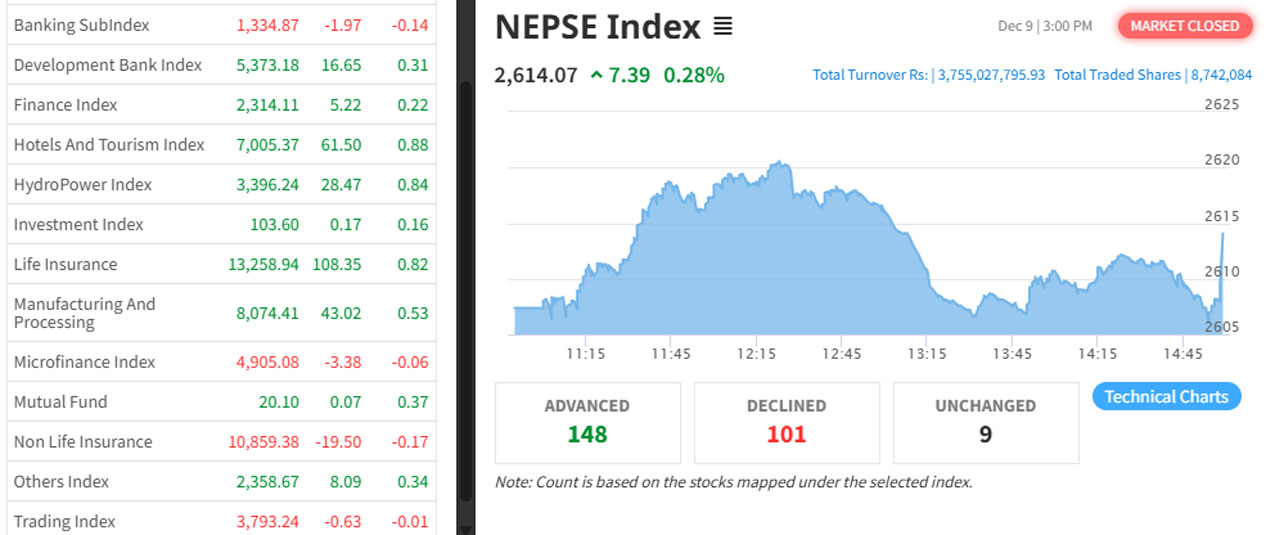Open Microfinance Index

(84, 362)
